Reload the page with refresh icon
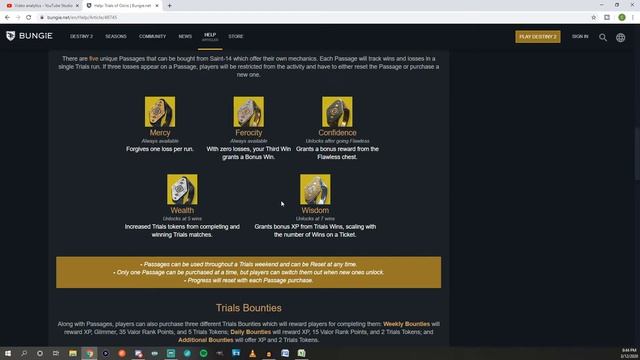 pos(29,18)
